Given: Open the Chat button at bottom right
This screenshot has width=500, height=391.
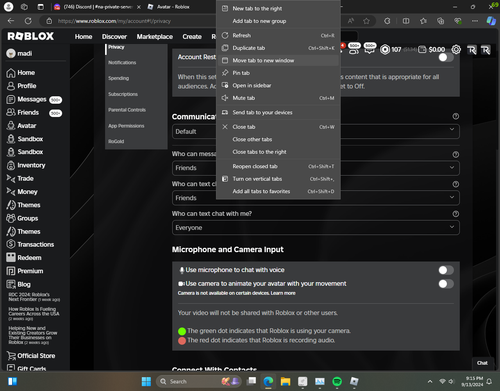Looking at the screenshot, I should (482, 363).
